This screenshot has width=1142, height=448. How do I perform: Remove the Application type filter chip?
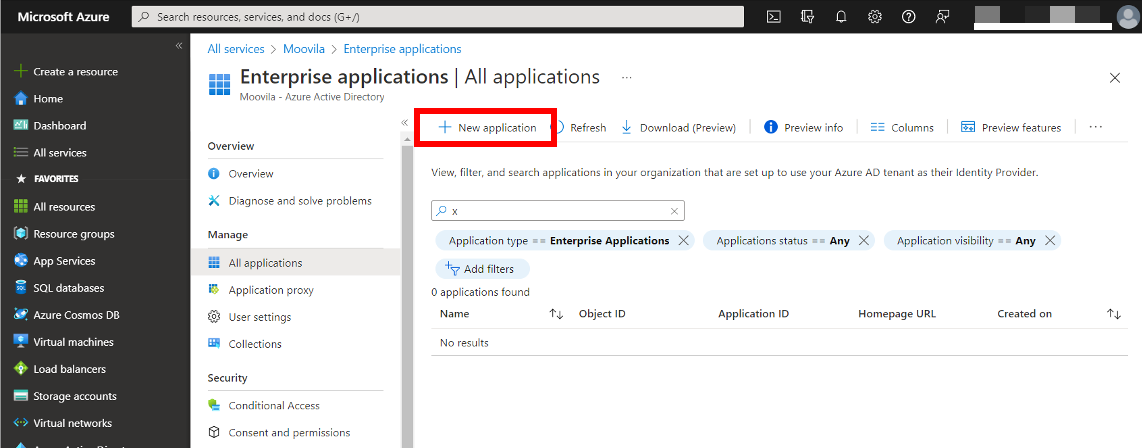pos(684,241)
